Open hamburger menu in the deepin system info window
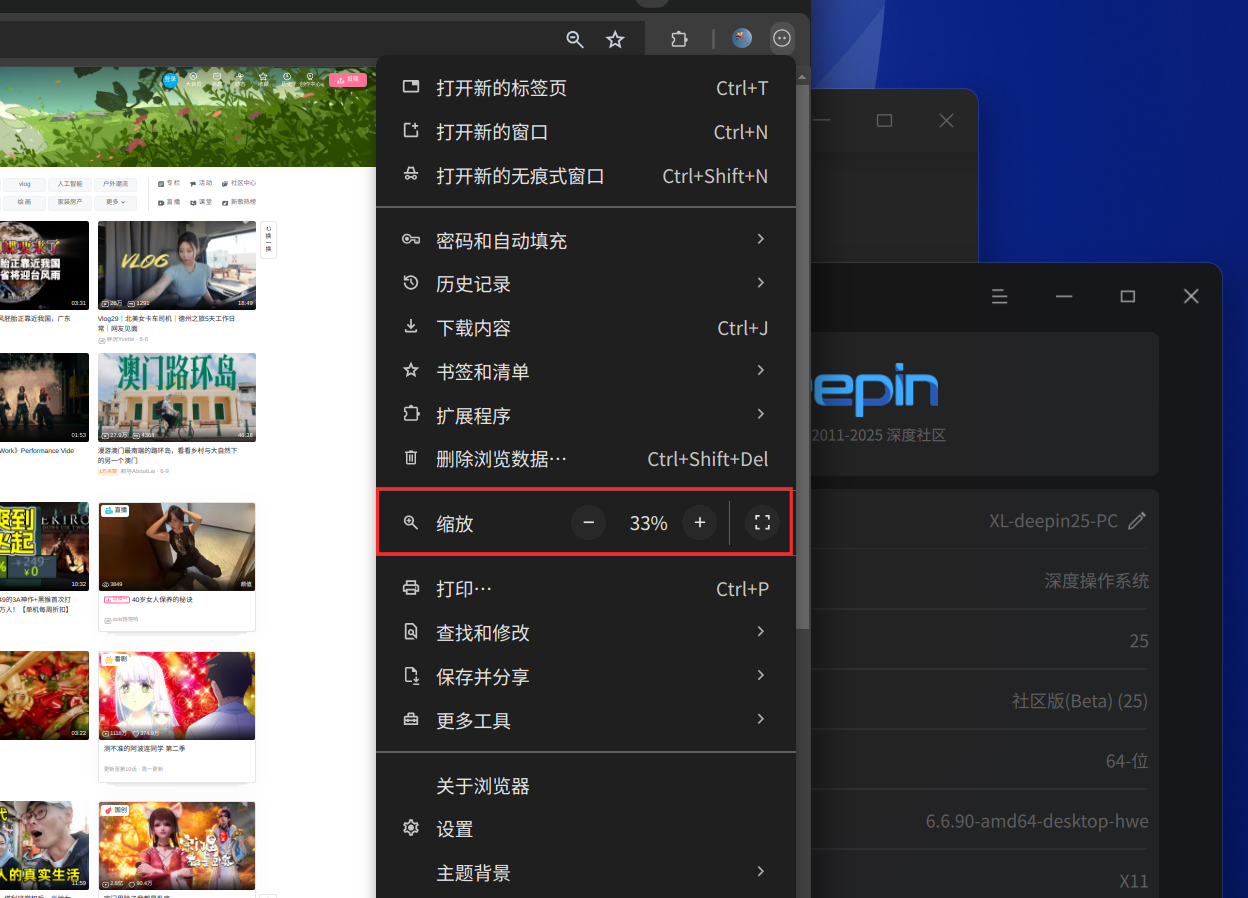 coord(999,297)
